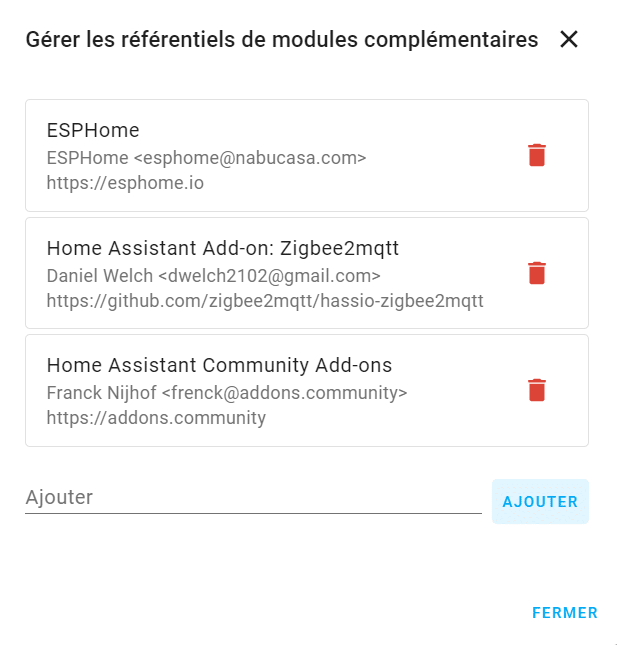617x645 pixels.
Task: Select the Home Assistant Community Add-ons title
Action: coord(219,365)
